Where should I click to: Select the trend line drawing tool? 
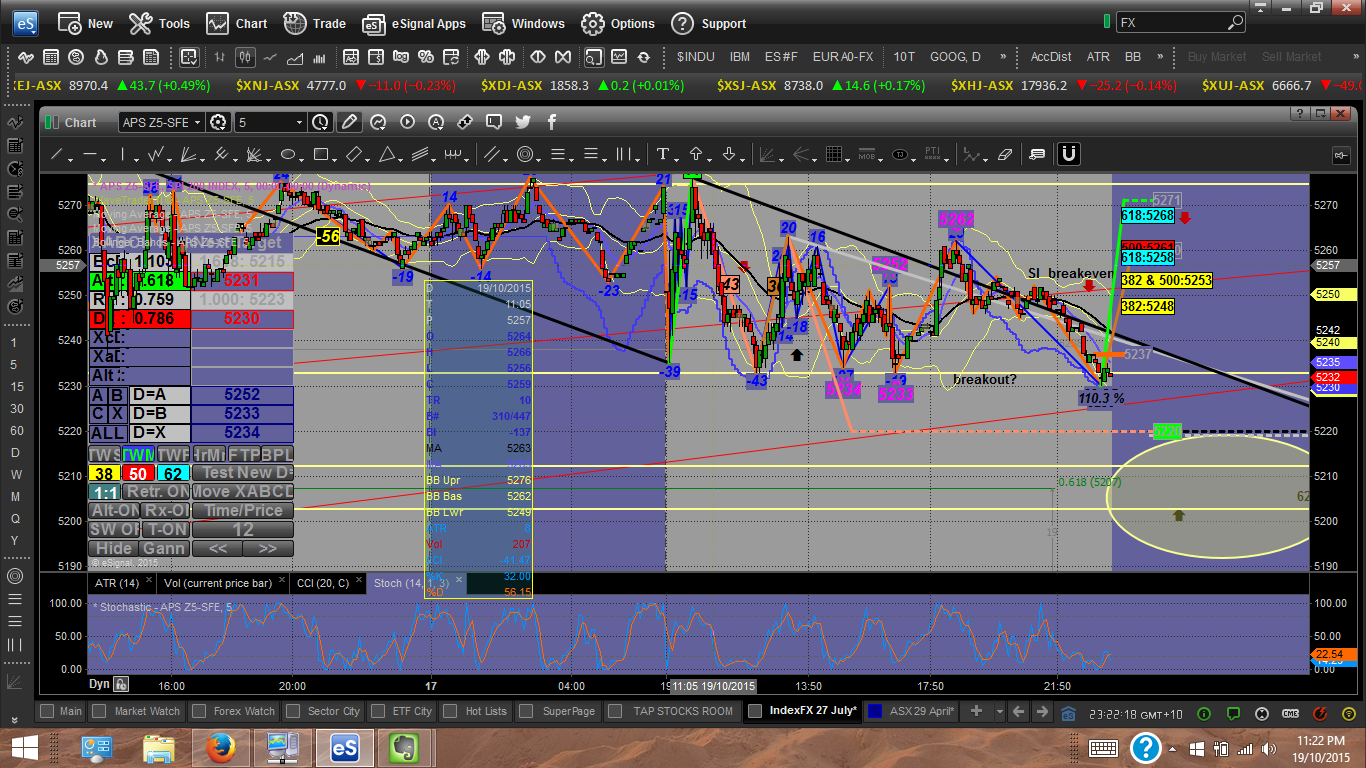click(57, 155)
